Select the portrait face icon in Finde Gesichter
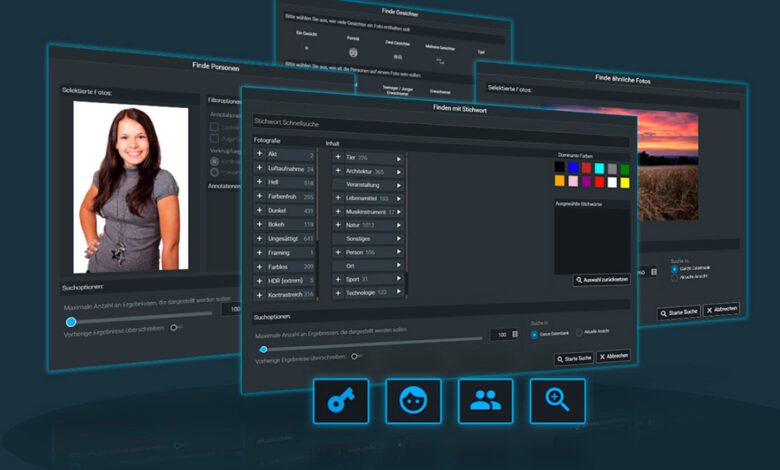Viewport: 780px width, 470px height. [353, 52]
